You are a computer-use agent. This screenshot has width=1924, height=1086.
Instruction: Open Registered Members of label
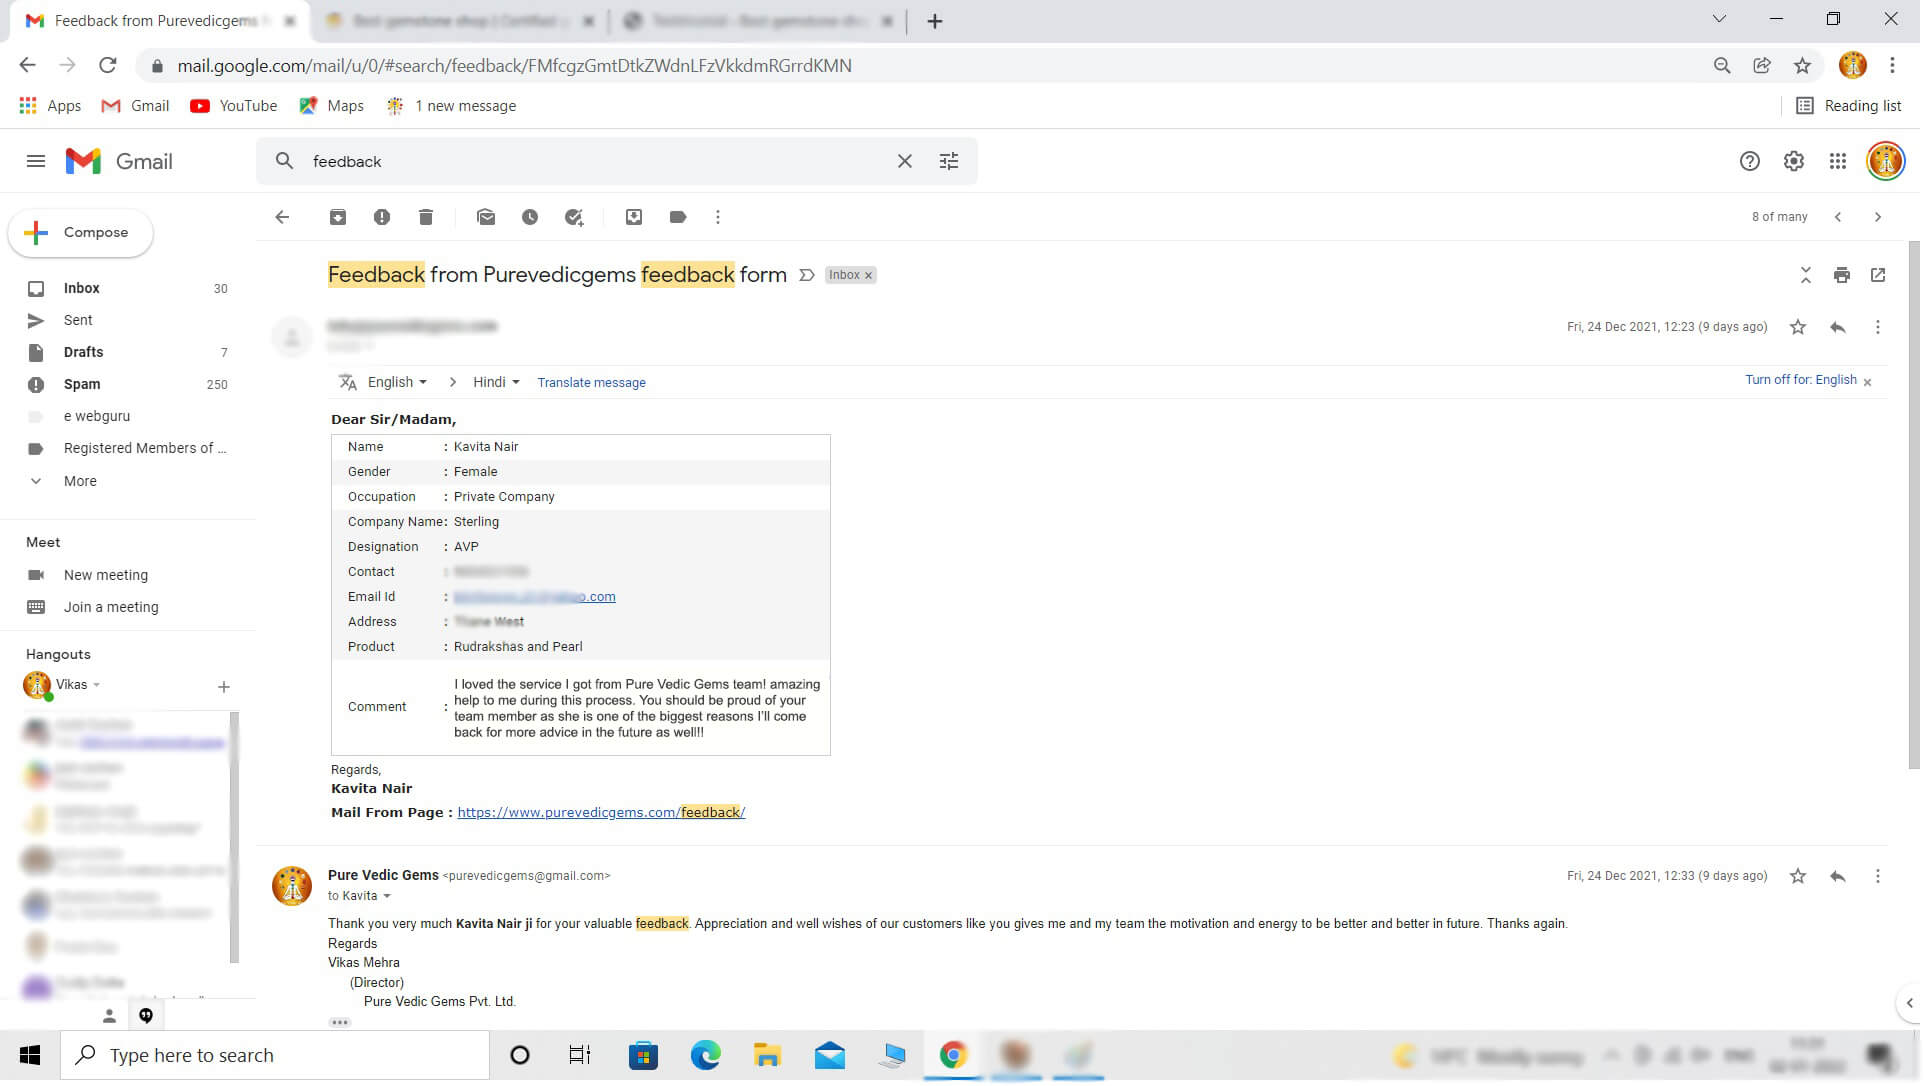(x=128, y=449)
